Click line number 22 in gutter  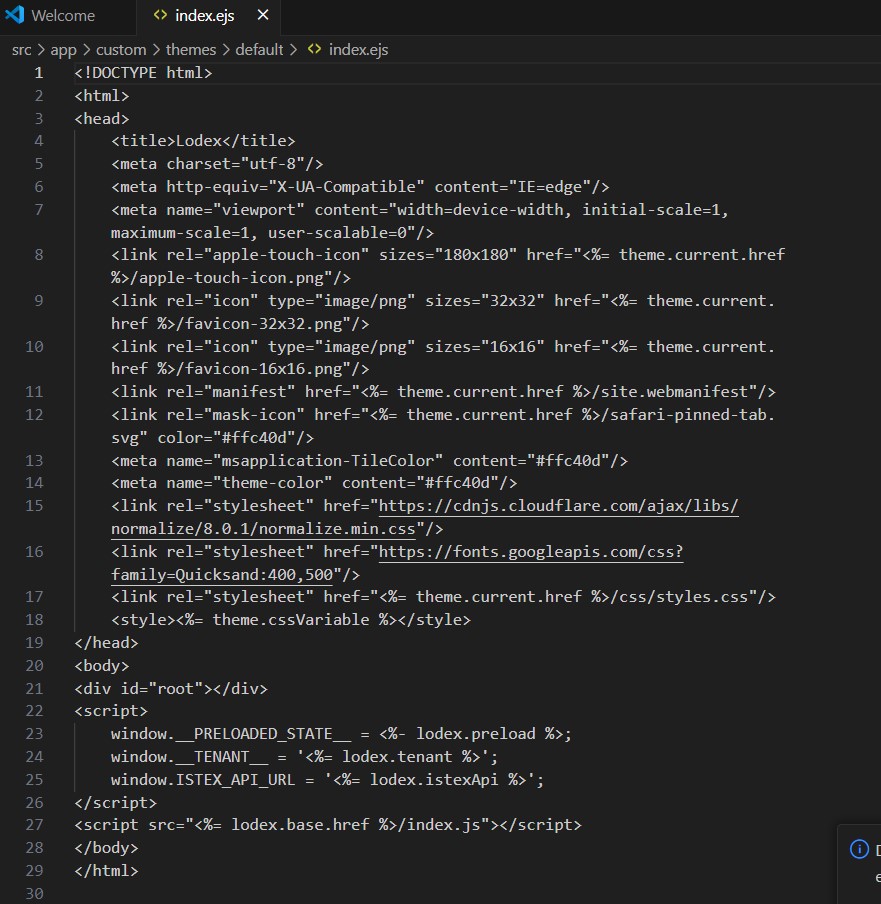[35, 711]
